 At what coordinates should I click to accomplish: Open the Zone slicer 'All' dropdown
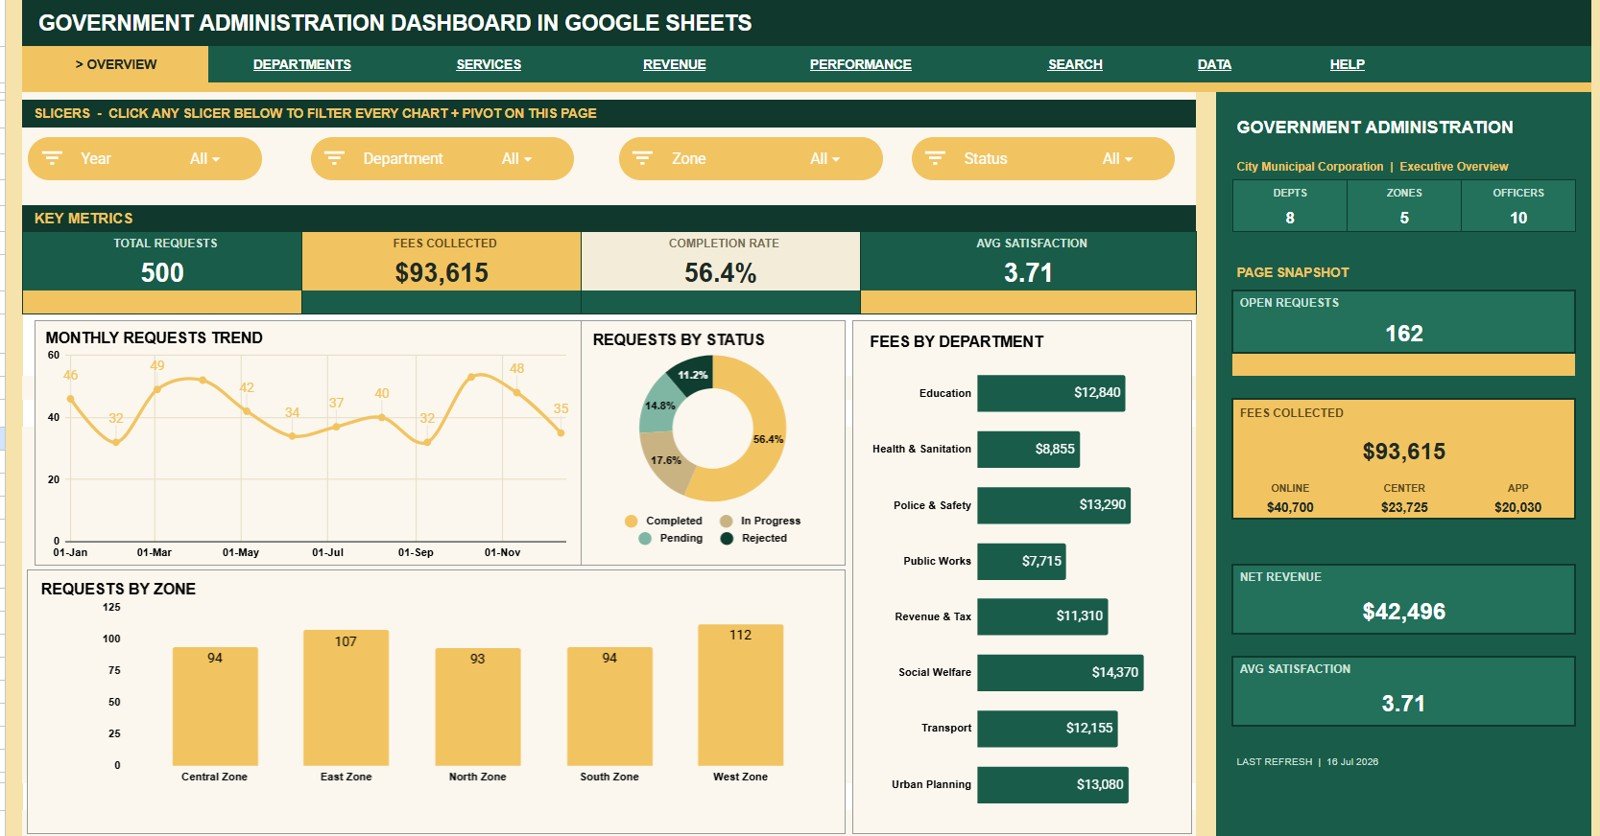pyautogui.click(x=825, y=158)
